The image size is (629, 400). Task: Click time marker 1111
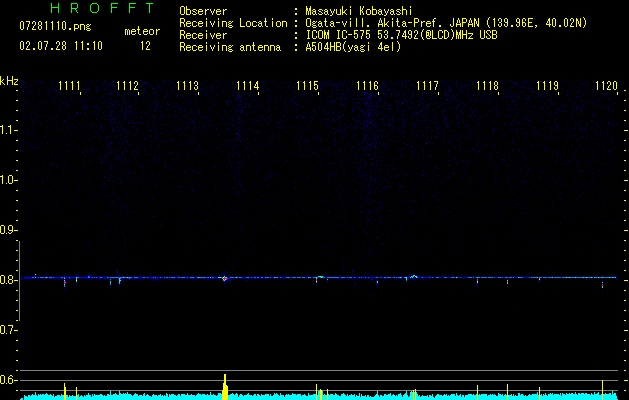click(x=69, y=86)
